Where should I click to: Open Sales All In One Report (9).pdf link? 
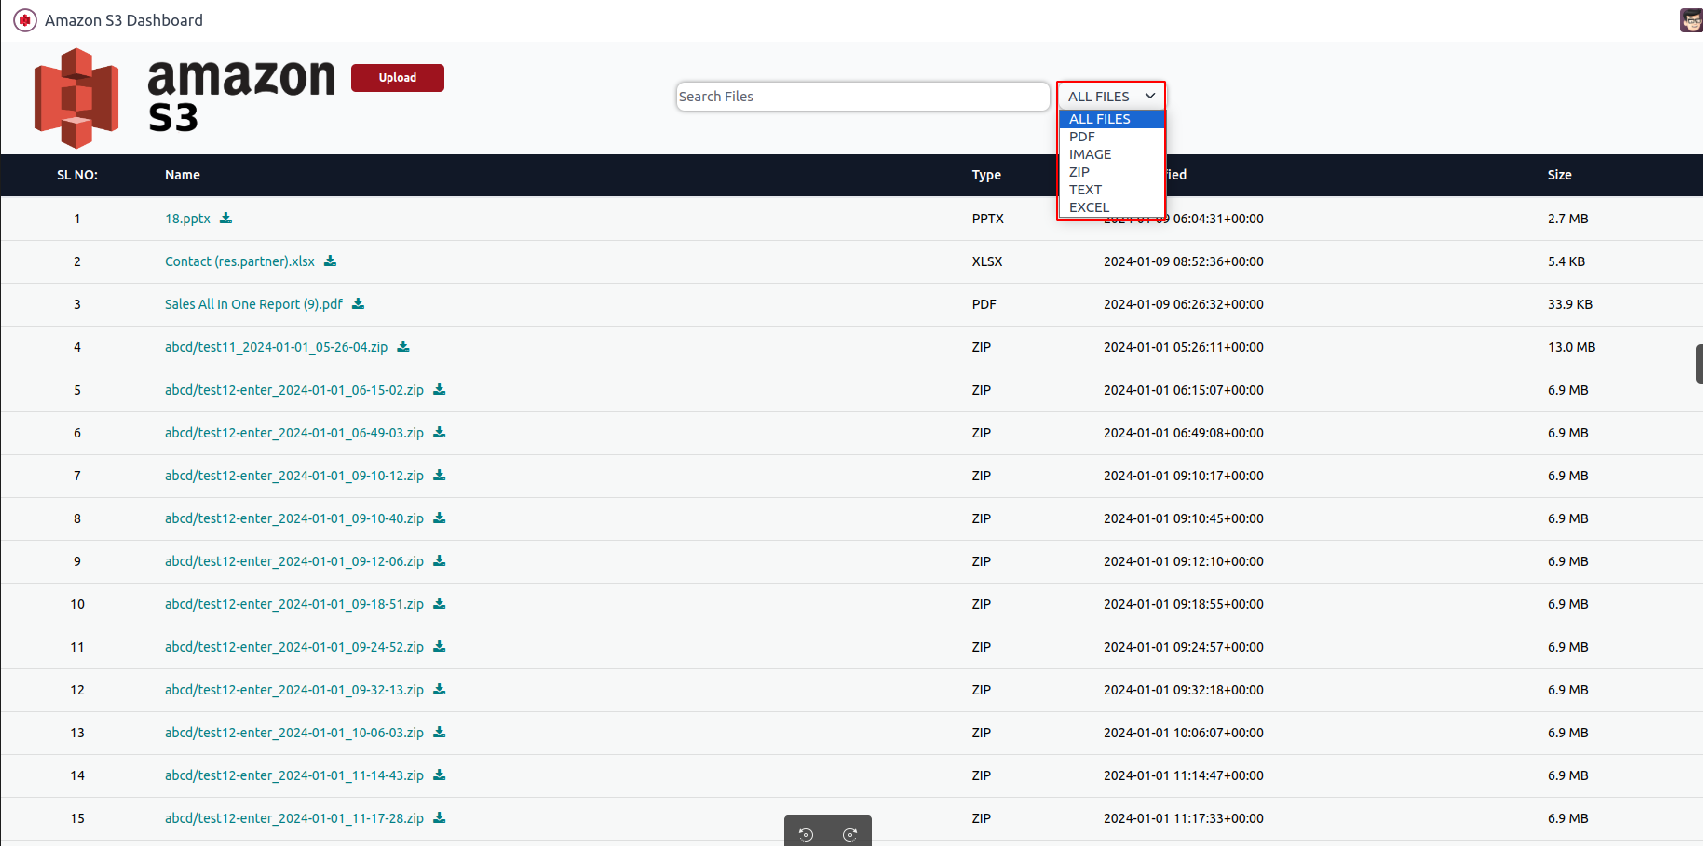tap(254, 304)
